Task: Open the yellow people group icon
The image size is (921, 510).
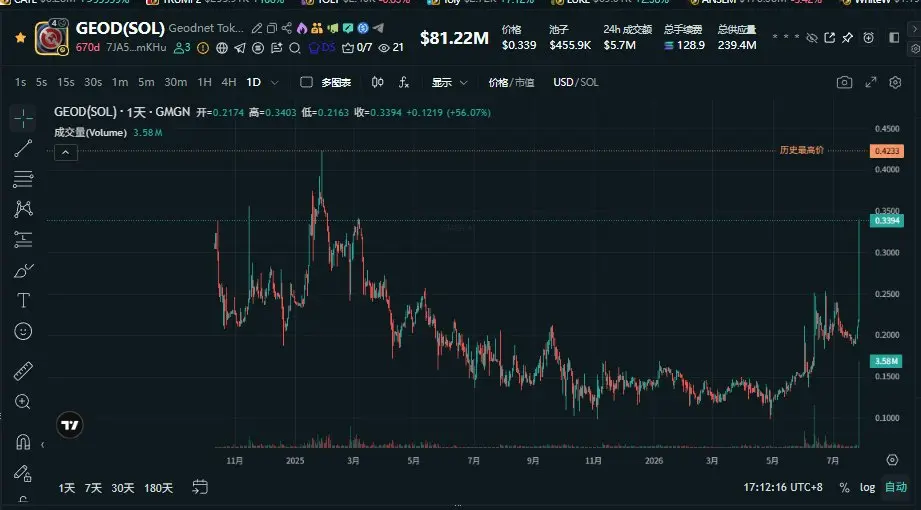Action: [317, 28]
